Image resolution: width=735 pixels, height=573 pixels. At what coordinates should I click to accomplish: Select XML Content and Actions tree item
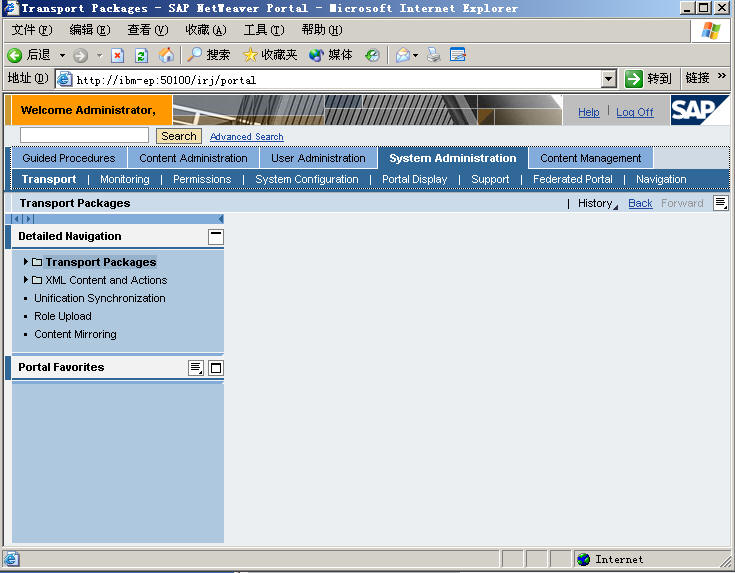click(x=106, y=280)
